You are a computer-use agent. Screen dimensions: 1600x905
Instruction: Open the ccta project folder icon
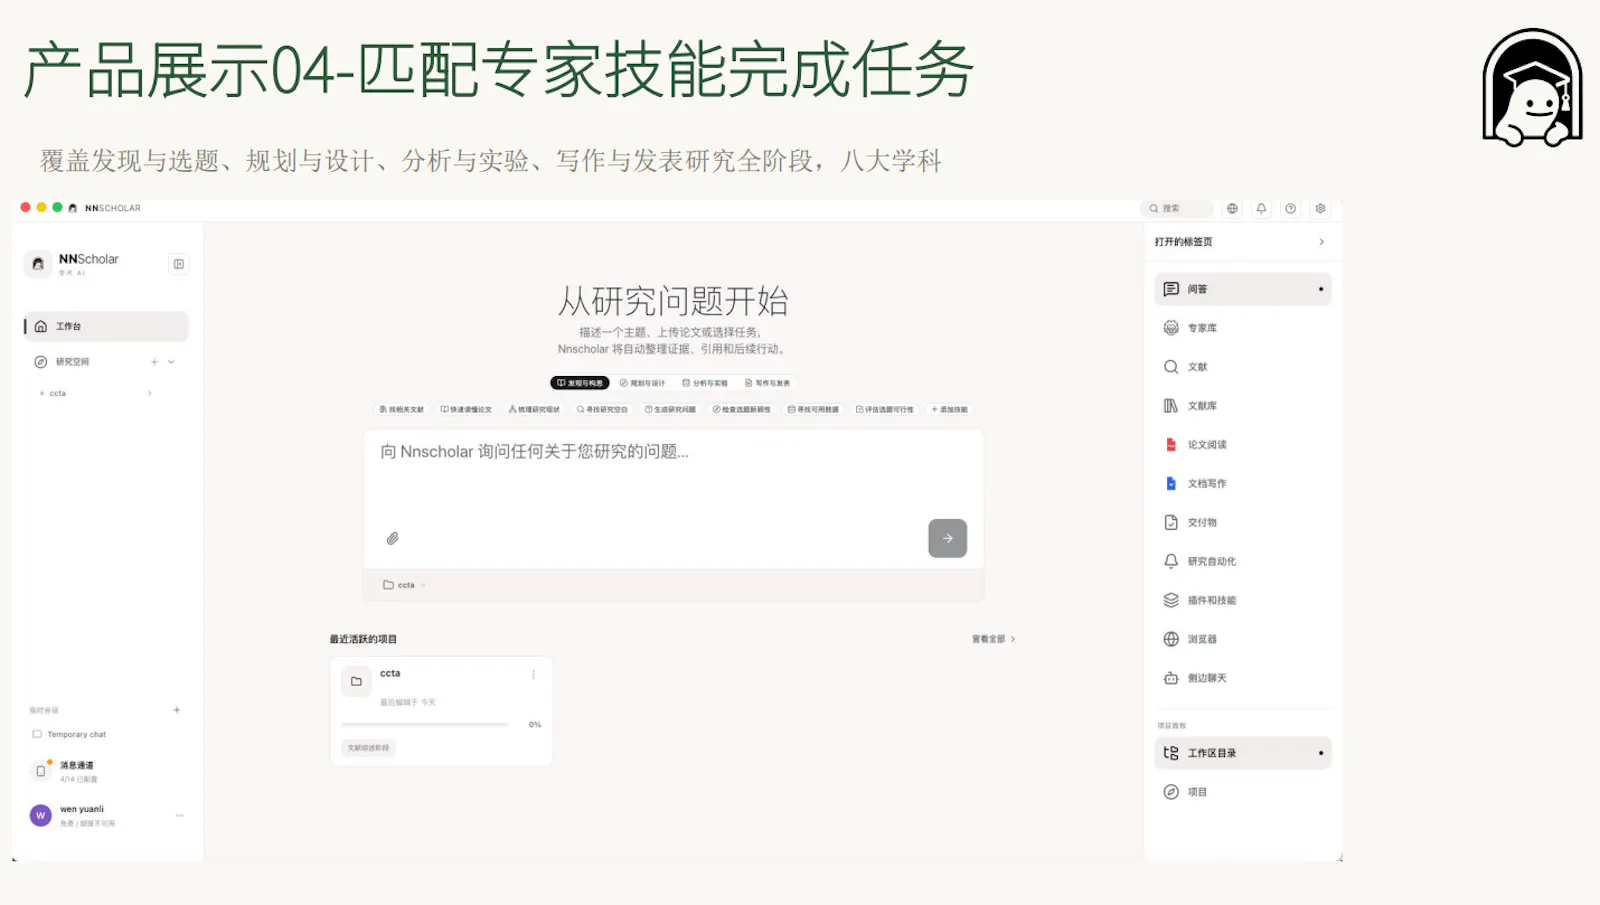(356, 681)
